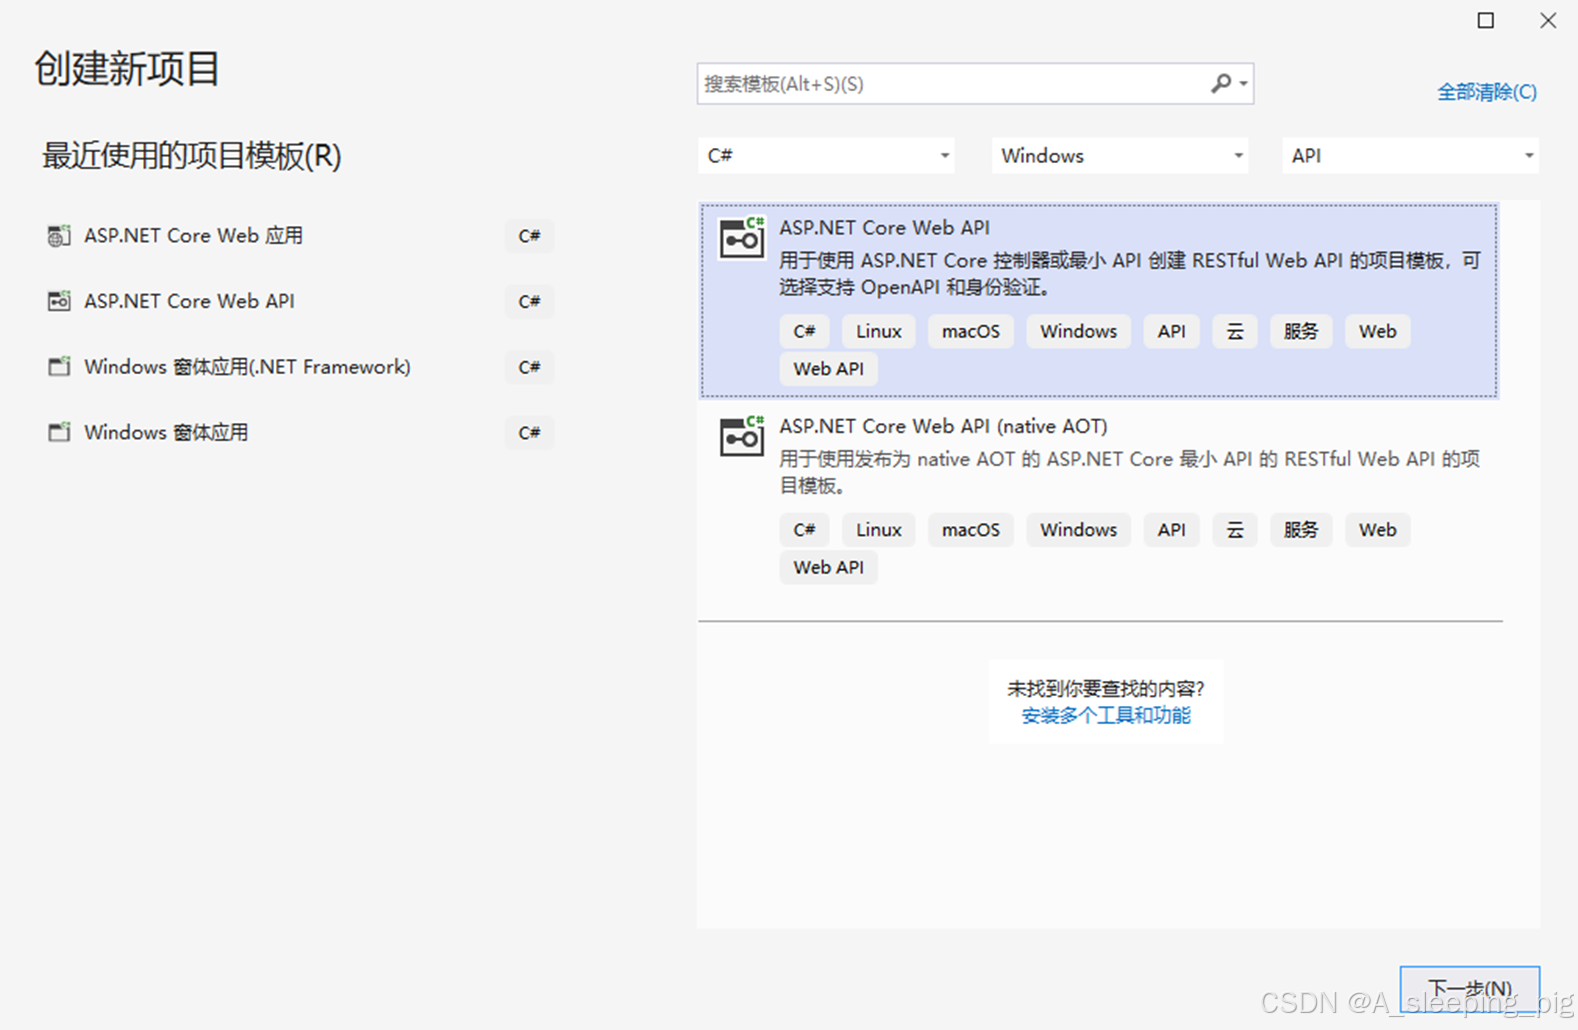Expand search options arrow beside magnifier
Viewport: 1578px width, 1030px height.
(1243, 84)
